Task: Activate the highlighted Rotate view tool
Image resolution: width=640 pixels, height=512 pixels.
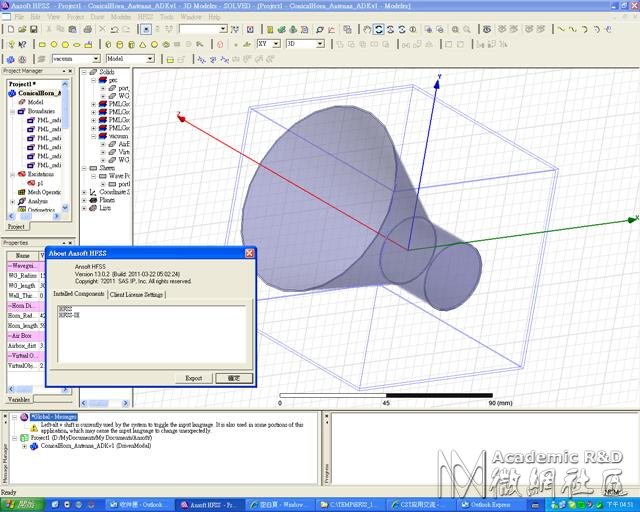Action: click(x=378, y=29)
